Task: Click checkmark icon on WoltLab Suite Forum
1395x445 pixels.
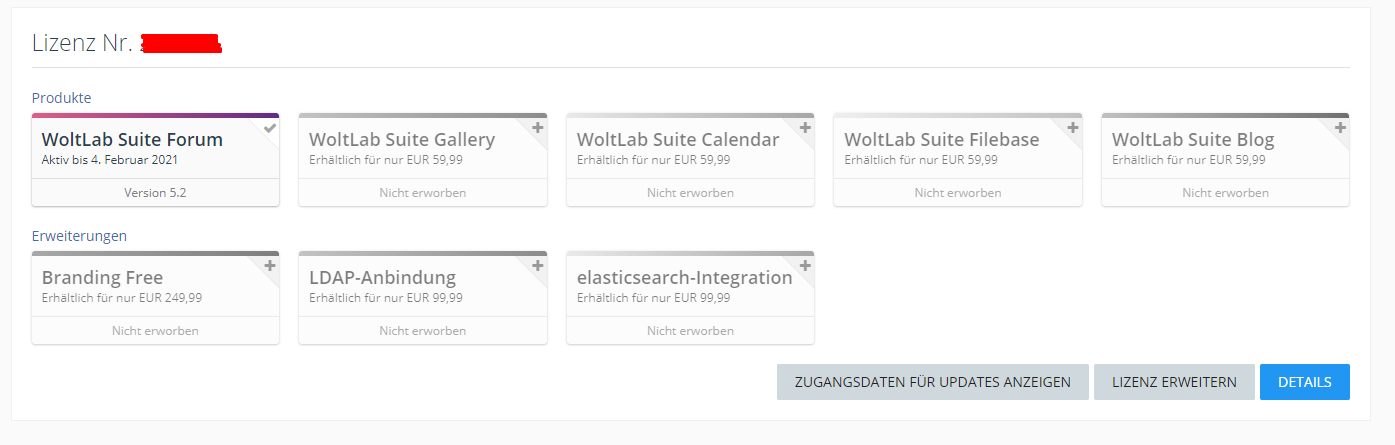Action: [270, 128]
